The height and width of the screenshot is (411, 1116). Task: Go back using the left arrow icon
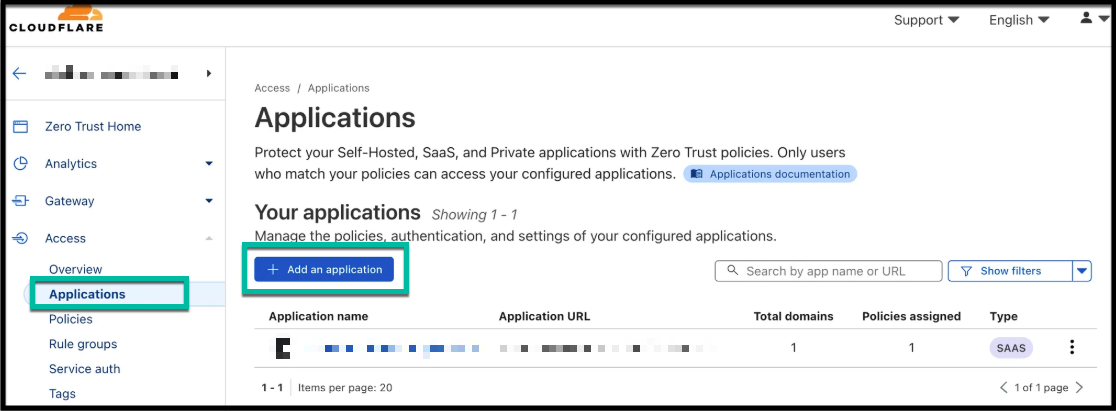[x=19, y=73]
